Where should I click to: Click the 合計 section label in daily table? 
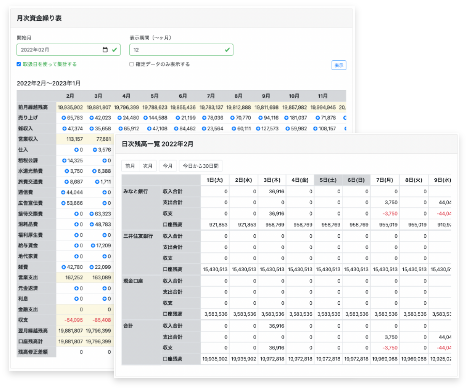tap(128, 326)
